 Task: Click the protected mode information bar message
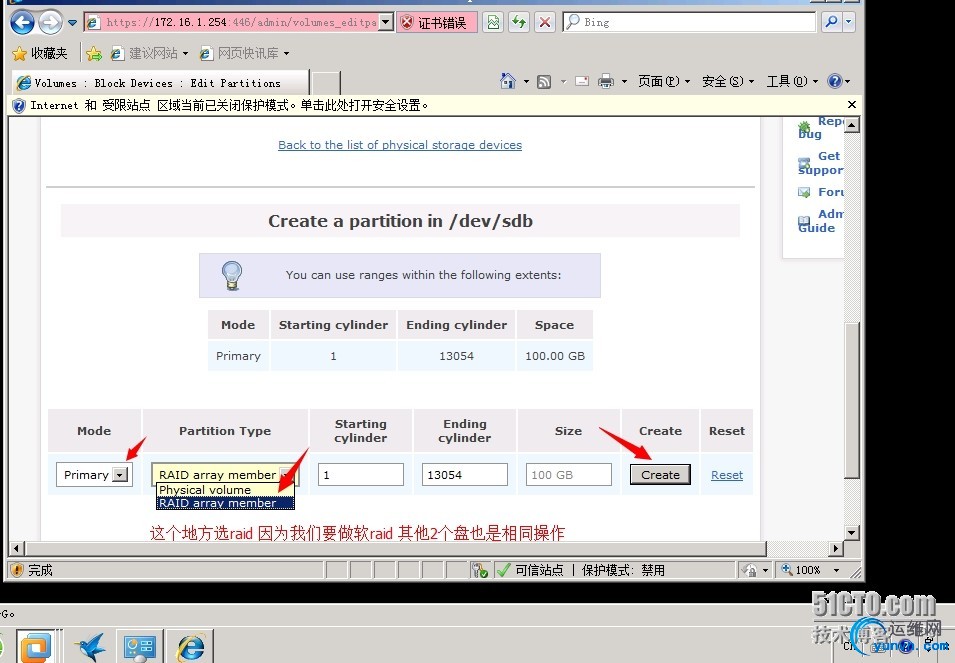(229, 105)
